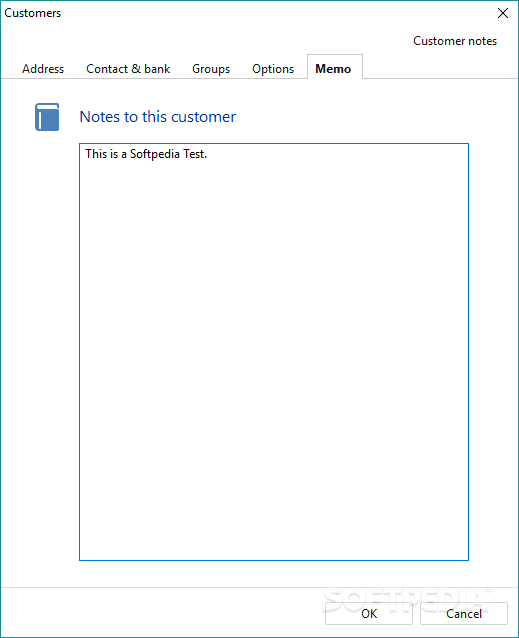The image size is (519, 638).
Task: Switch to the Address tab
Action: tap(43, 69)
